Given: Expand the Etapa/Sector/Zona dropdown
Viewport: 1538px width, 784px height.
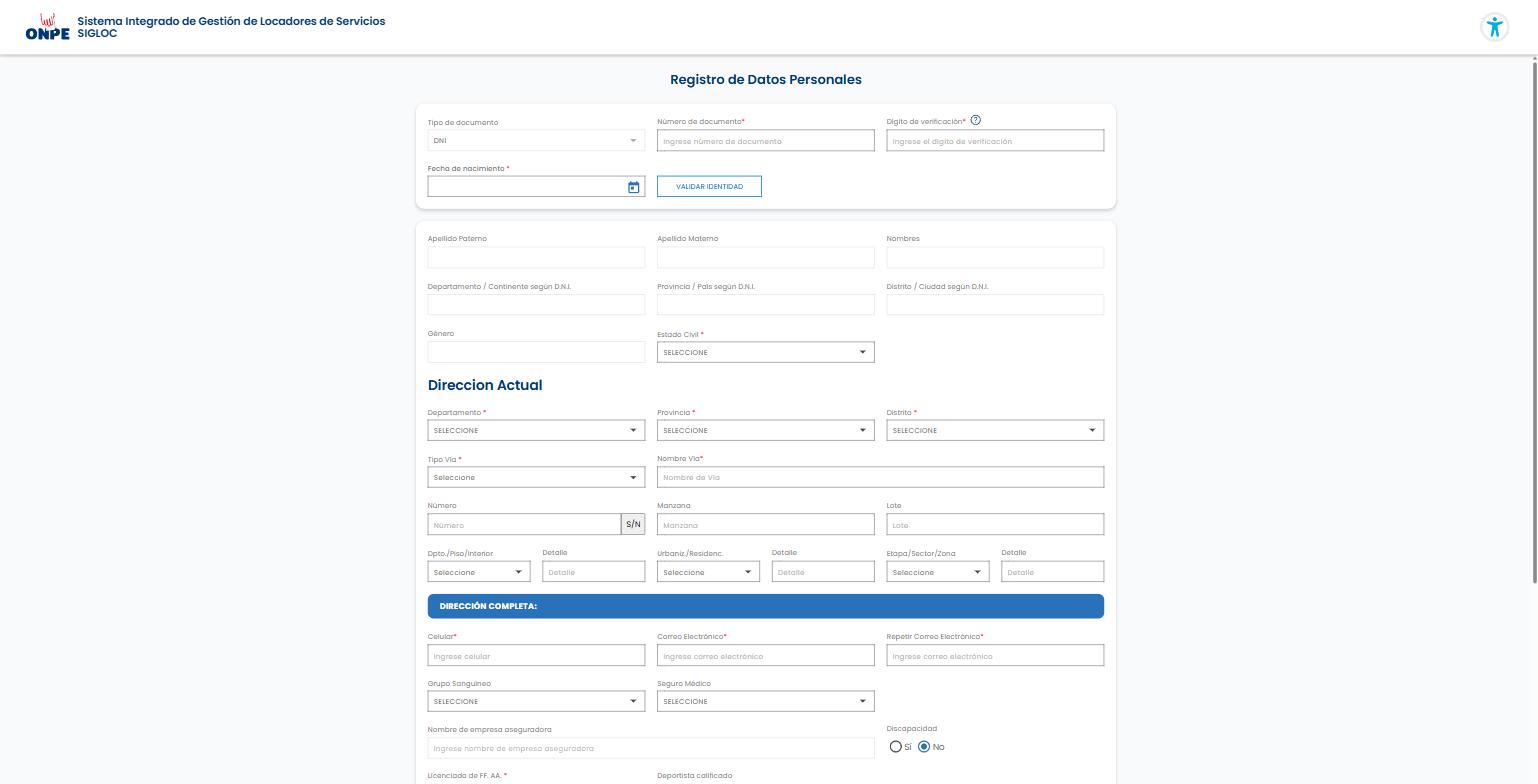Looking at the screenshot, I should click(938, 572).
